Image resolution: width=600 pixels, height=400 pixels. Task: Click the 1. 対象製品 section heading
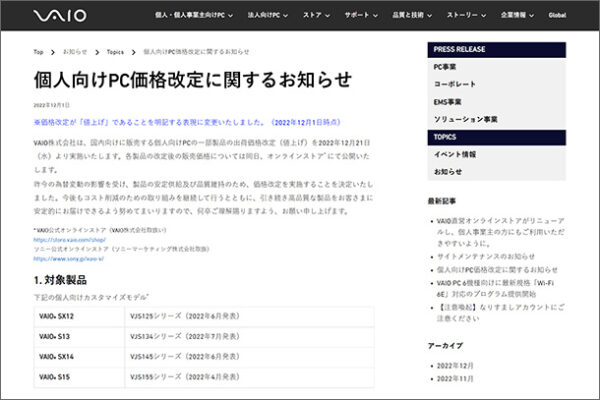pos(60,280)
